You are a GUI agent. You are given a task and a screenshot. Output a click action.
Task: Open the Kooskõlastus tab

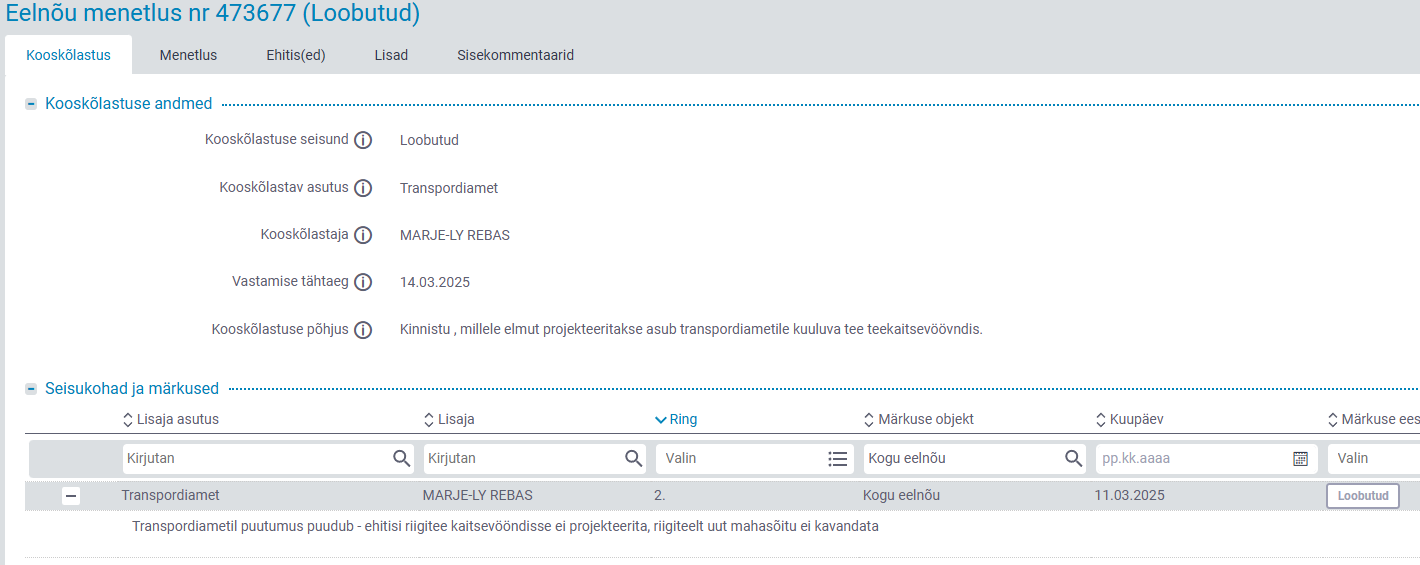[x=68, y=55]
